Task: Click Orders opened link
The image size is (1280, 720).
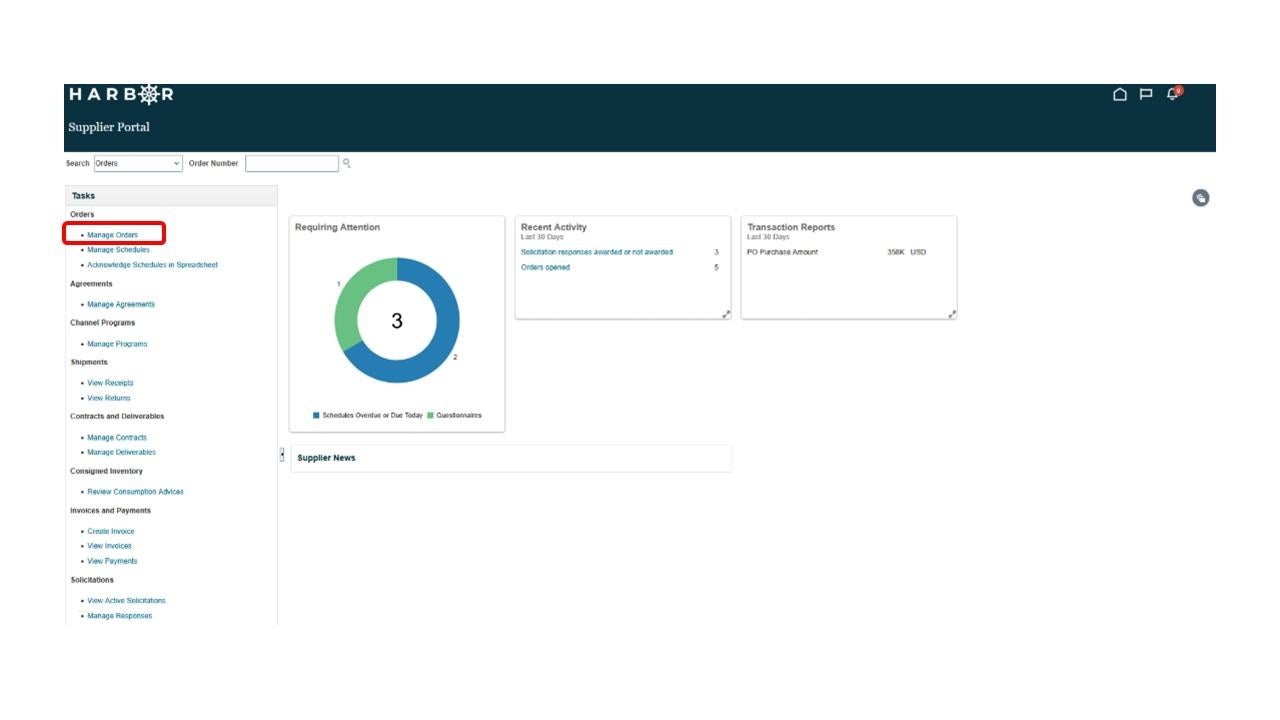Action: (545, 267)
